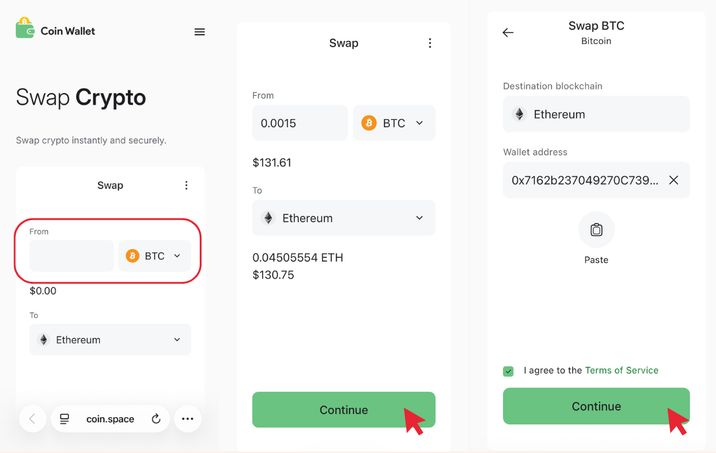Click the Coin Wallet logo icon

25,29
